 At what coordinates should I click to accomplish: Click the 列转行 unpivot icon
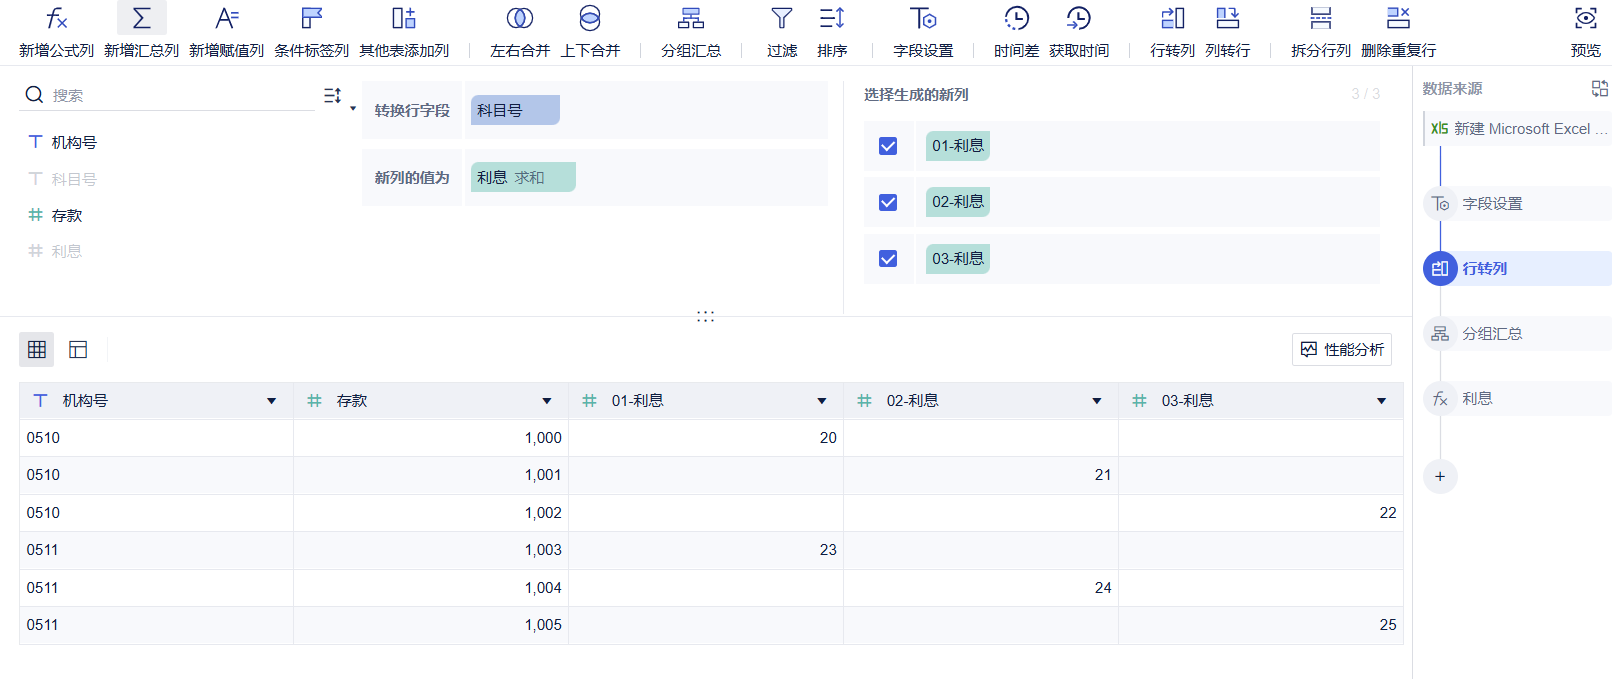pos(1228,19)
